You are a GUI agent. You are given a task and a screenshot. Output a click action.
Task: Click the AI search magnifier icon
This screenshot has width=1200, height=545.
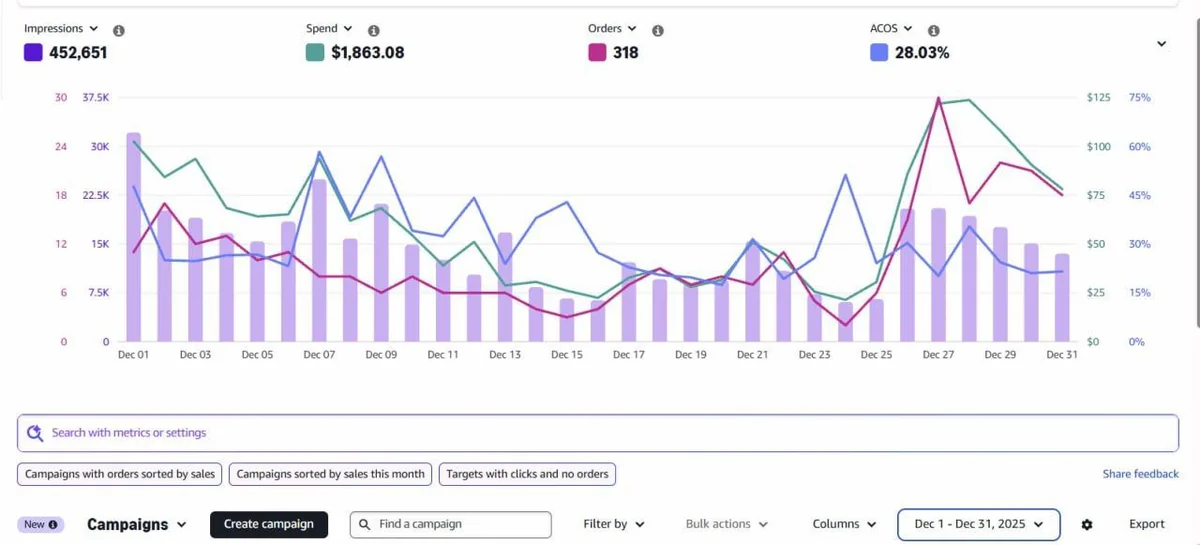coord(35,433)
